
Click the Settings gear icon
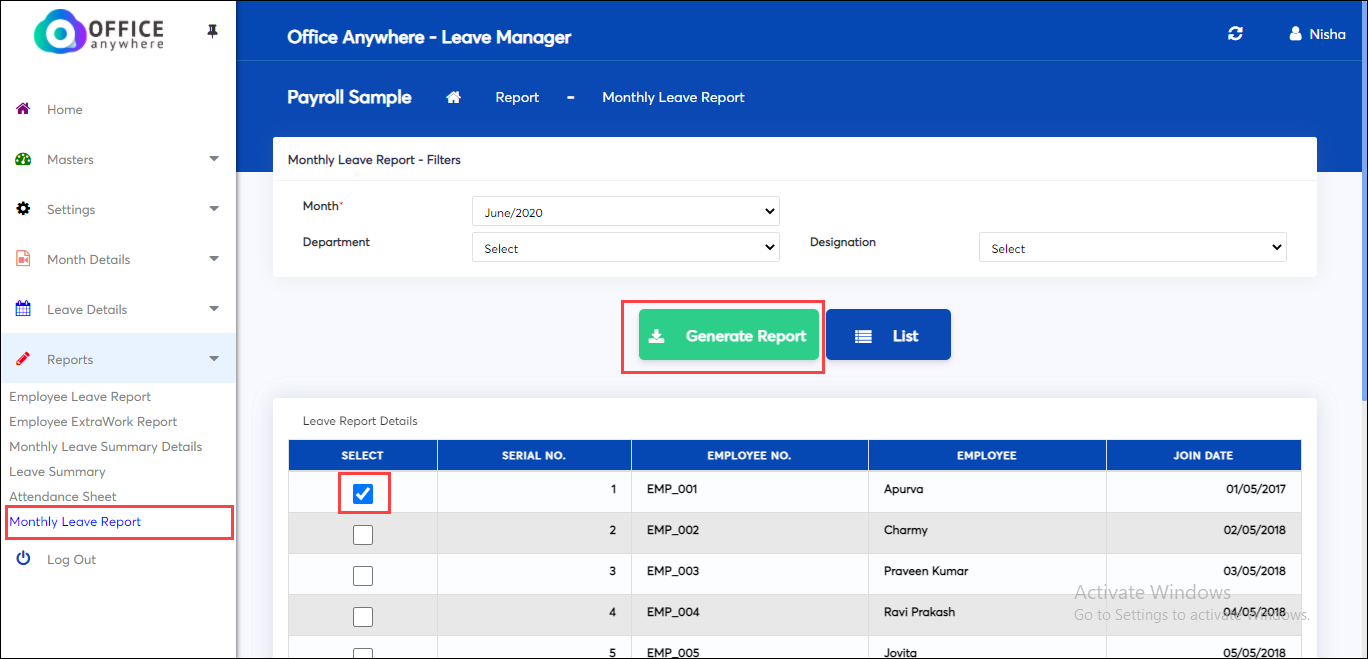(23, 209)
